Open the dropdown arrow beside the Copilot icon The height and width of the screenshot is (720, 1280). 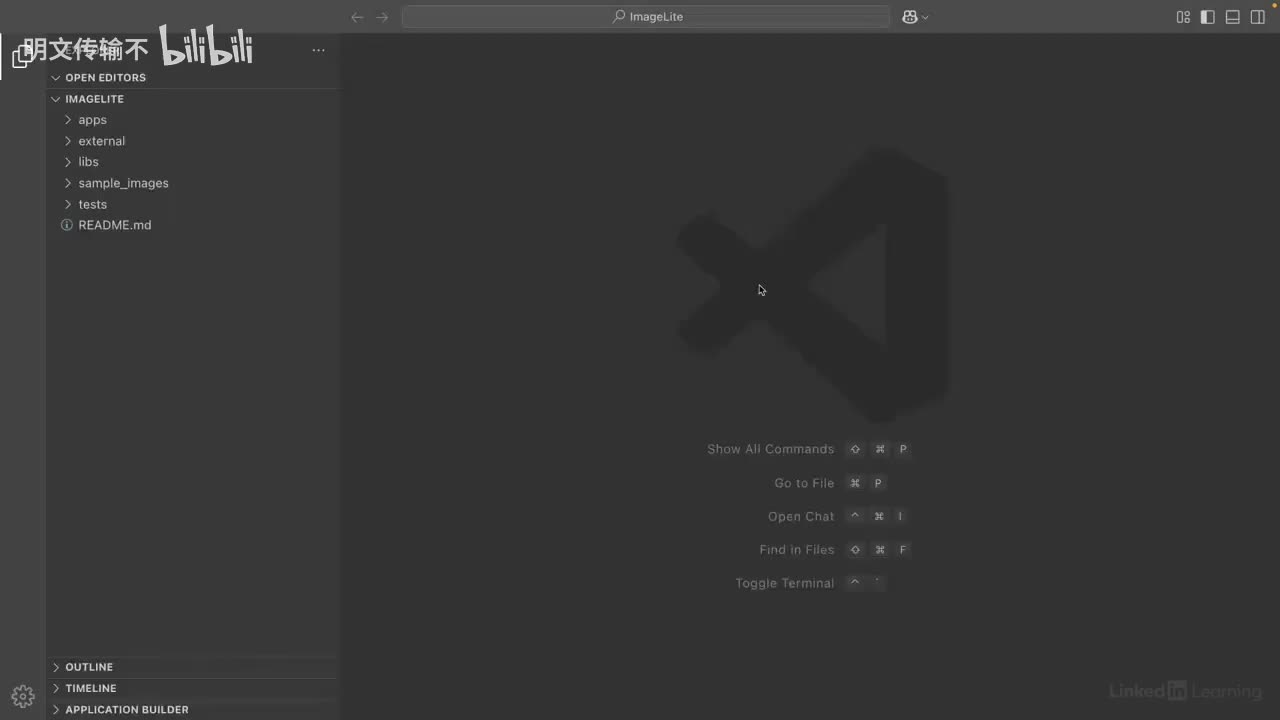click(x=925, y=17)
